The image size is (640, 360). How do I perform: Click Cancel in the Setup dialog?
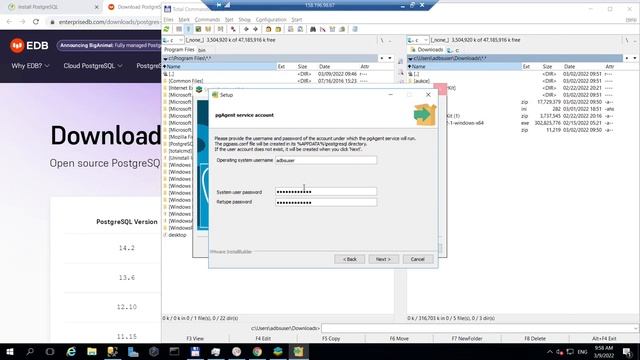[x=418, y=259]
